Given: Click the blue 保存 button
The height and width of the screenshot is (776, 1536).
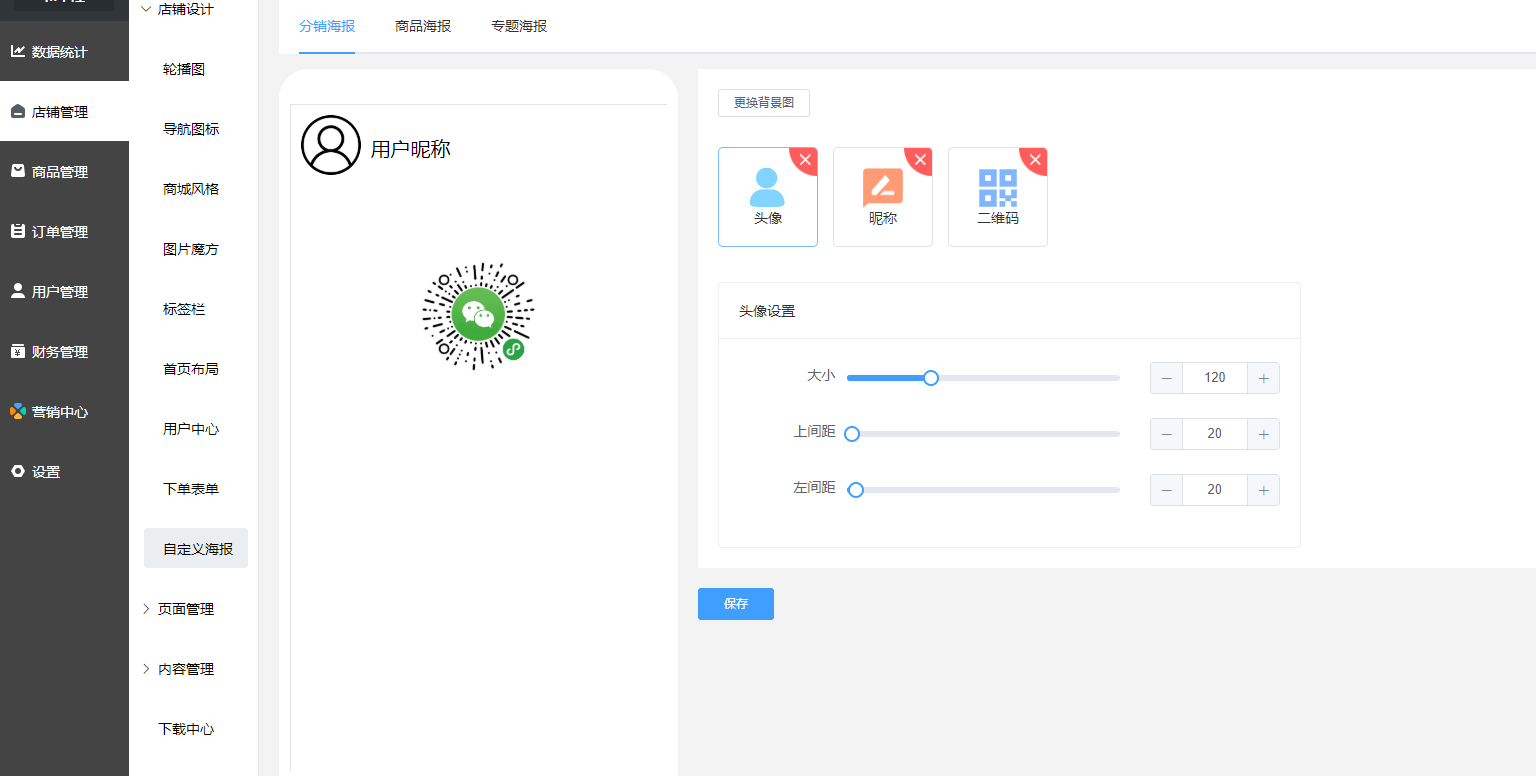Looking at the screenshot, I should 736,604.
